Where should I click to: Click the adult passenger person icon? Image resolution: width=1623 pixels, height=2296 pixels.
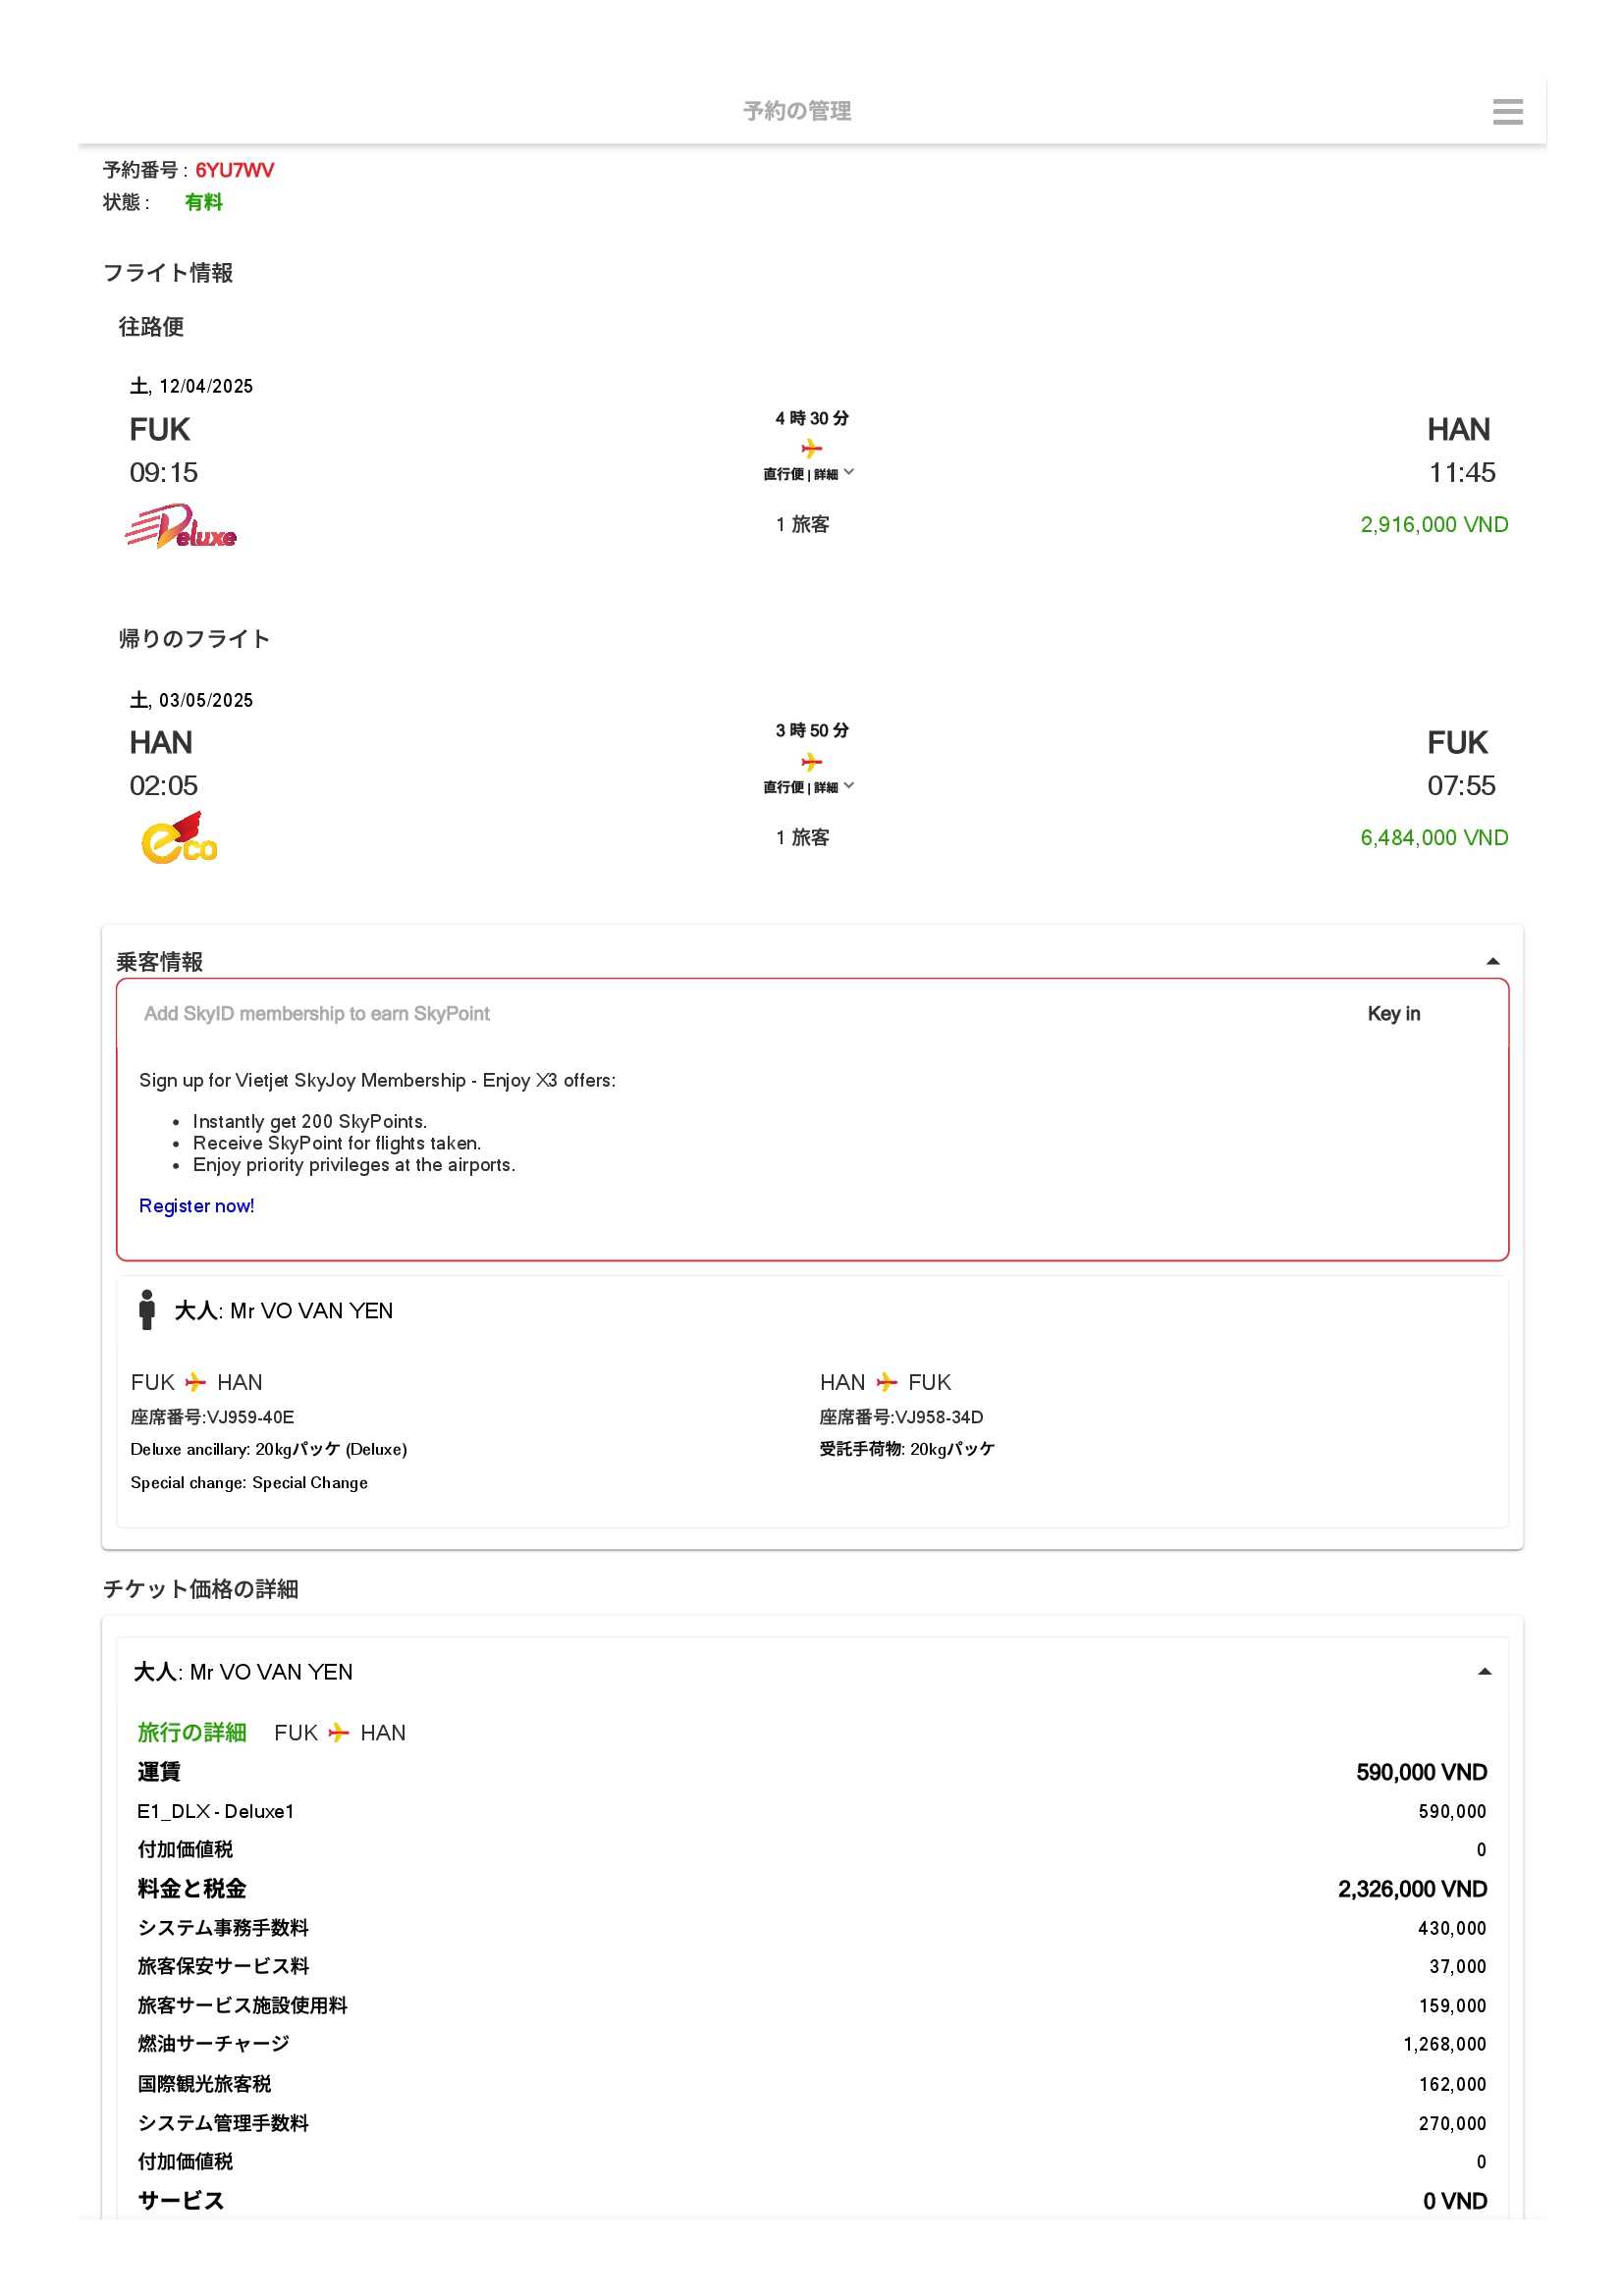(147, 1309)
